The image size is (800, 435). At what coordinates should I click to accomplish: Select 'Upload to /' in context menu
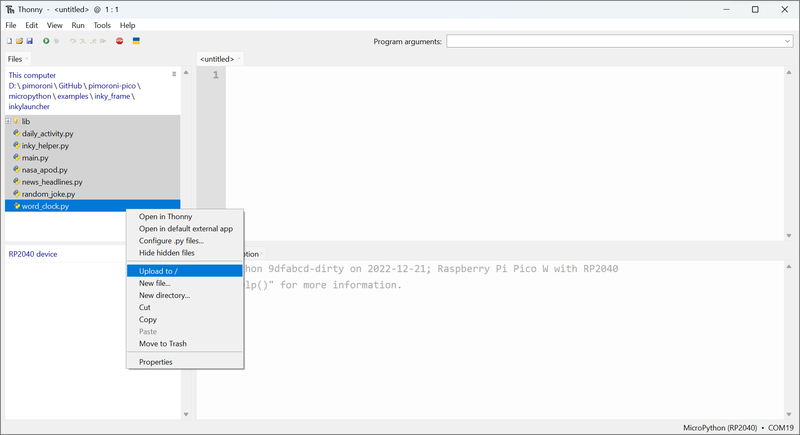(159, 271)
